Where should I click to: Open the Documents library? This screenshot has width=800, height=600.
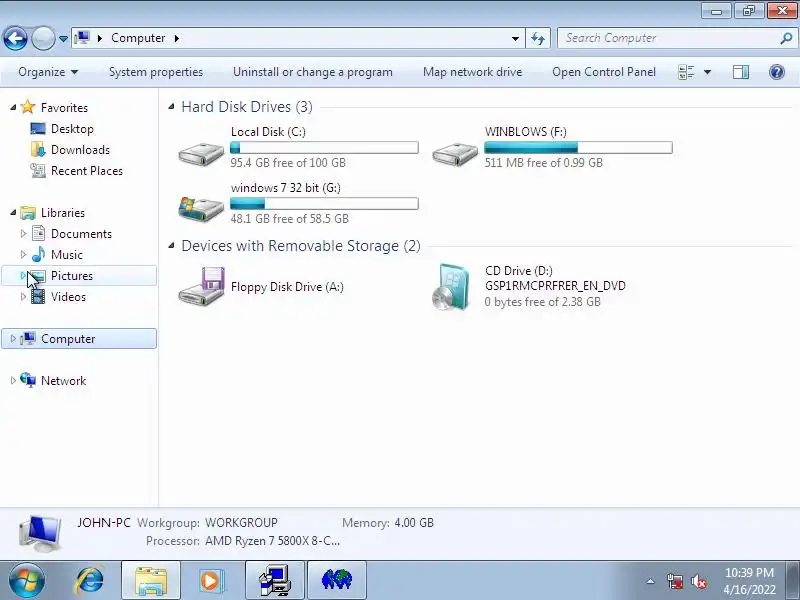81,234
